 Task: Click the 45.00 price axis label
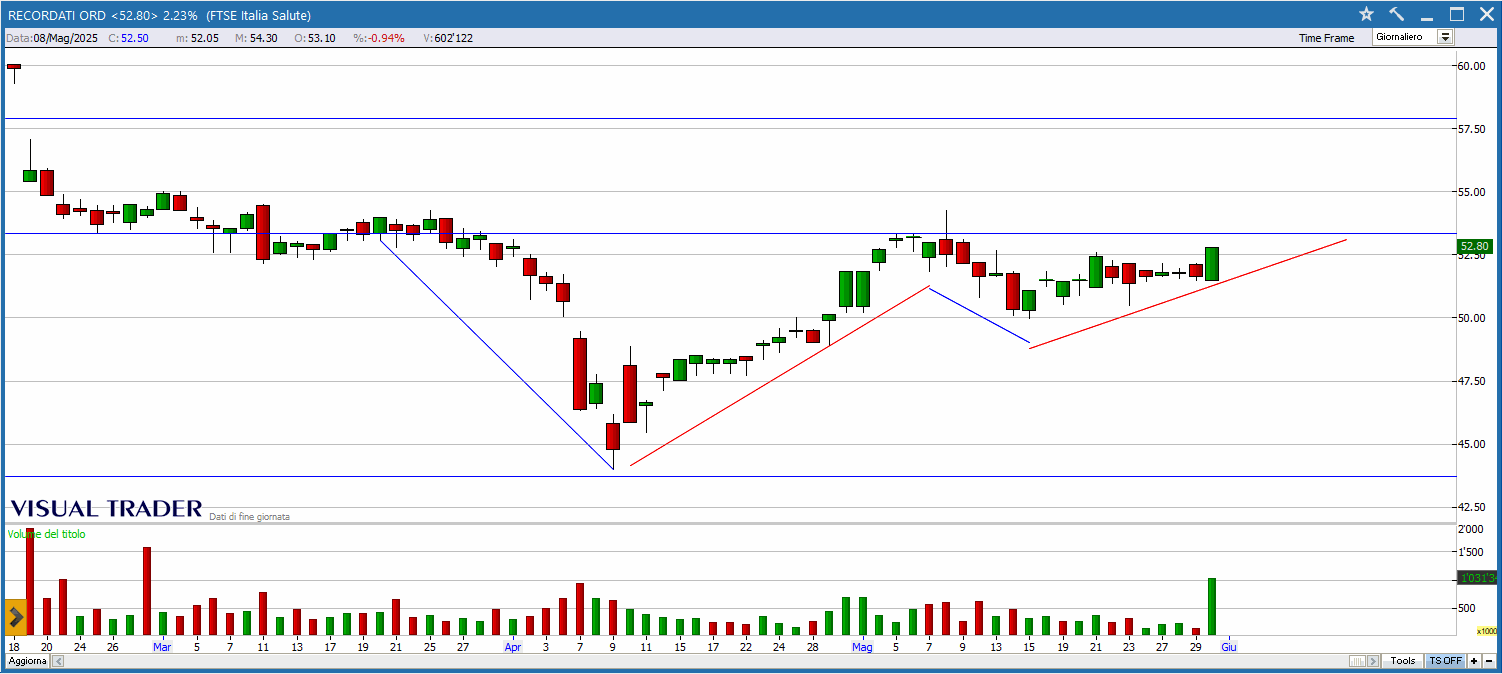pos(1470,444)
